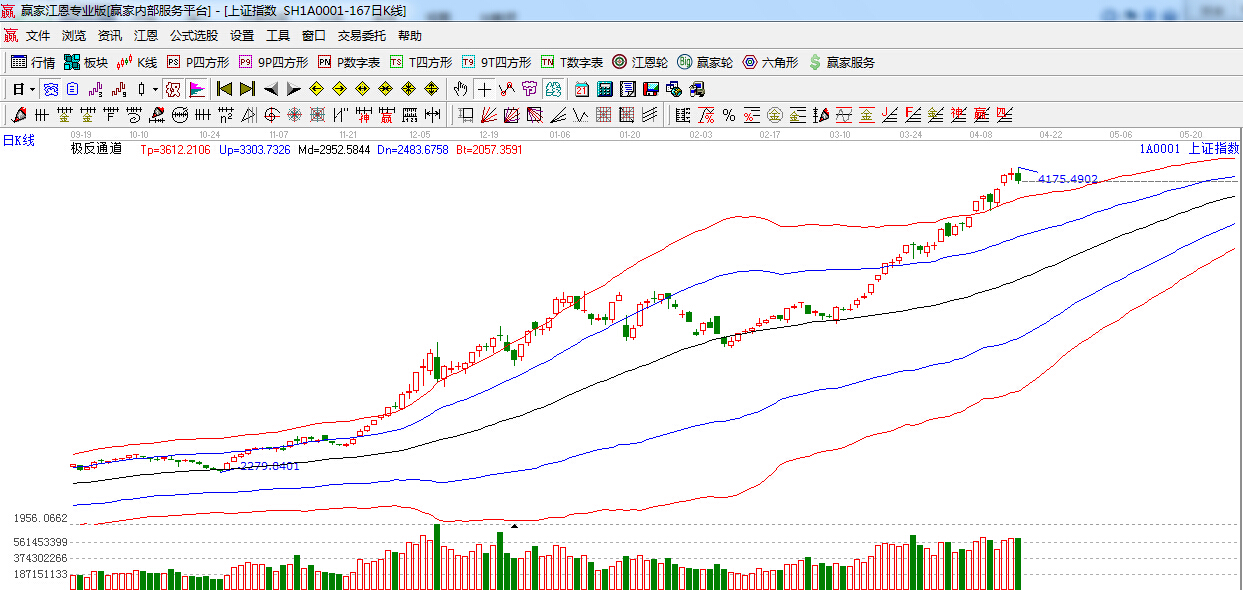Viewport: 1243px width, 590px height.
Task: Open the 交易委托 menu
Action: (361, 35)
